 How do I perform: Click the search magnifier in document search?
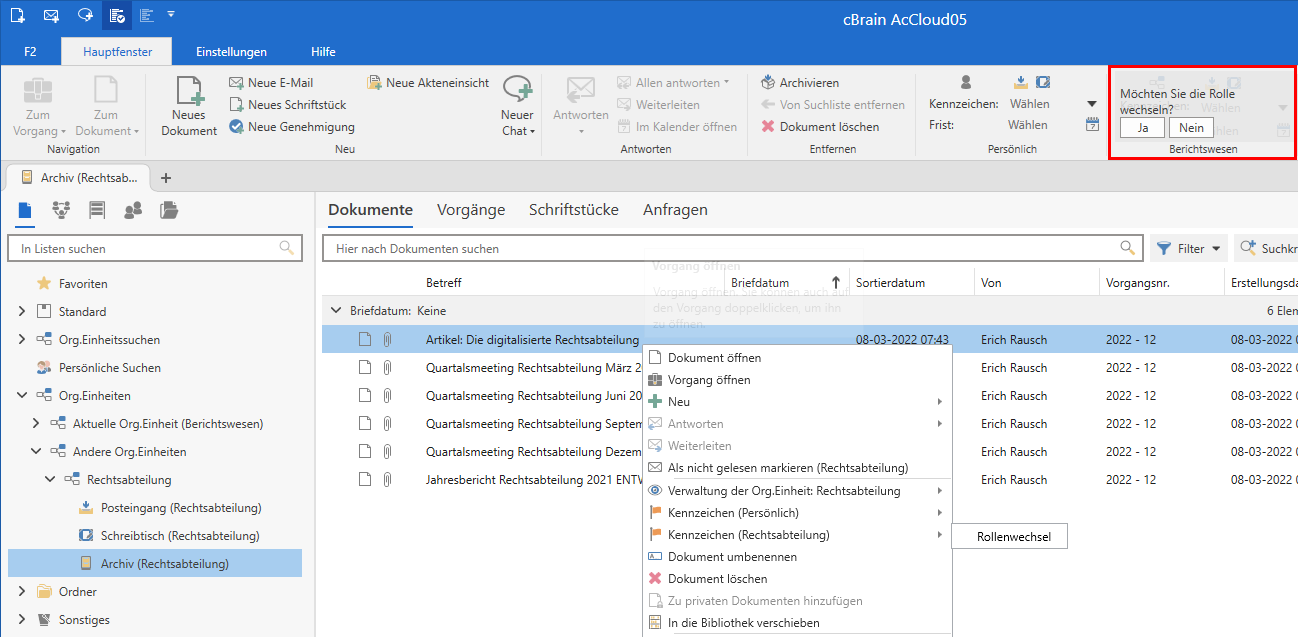point(1127,248)
